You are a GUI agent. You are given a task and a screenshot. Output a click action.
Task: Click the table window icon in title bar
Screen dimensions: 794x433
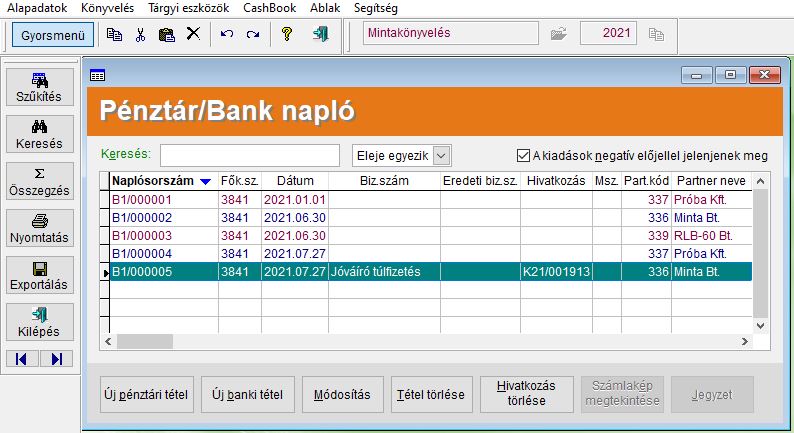tap(97, 75)
